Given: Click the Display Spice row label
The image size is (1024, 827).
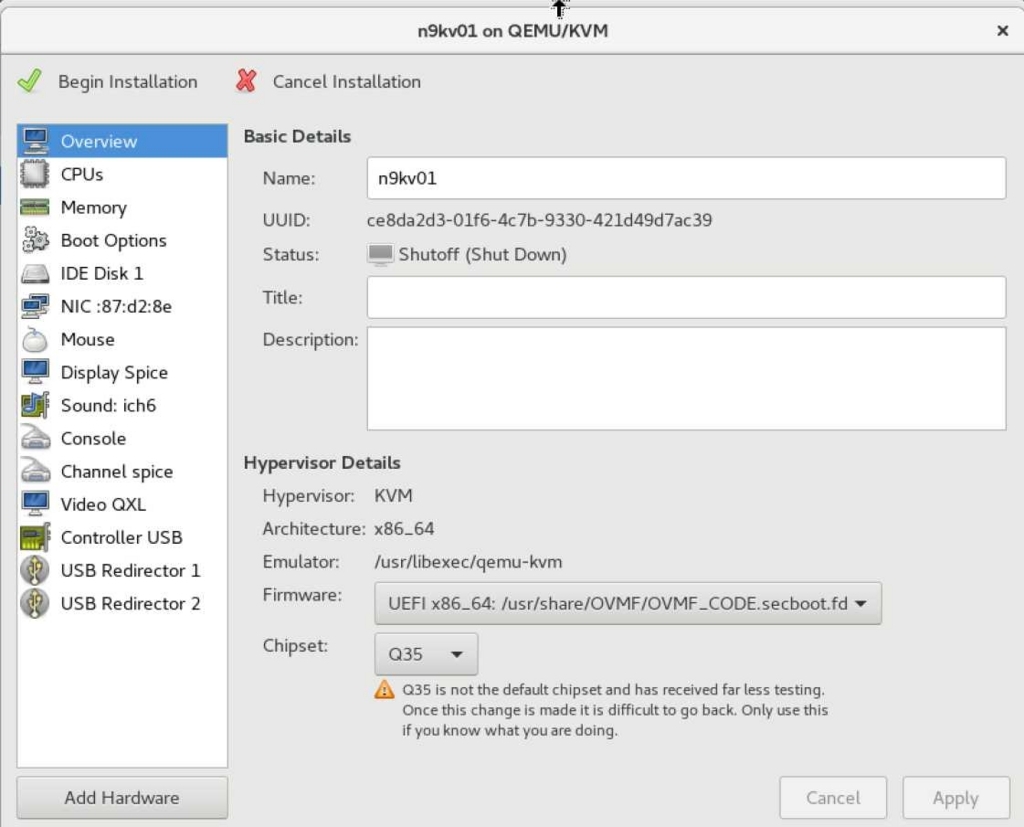Looking at the screenshot, I should click(x=114, y=372).
